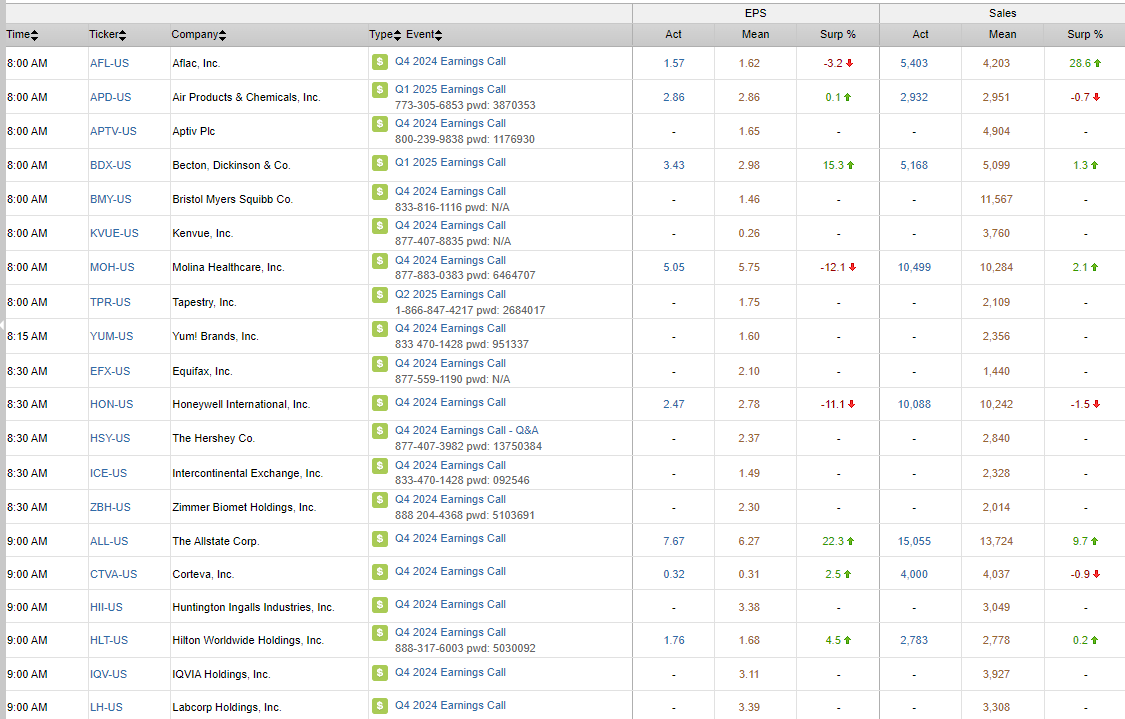The image size is (1125, 719).
Task: Open the IQV-US ticker link
Action: 108,674
